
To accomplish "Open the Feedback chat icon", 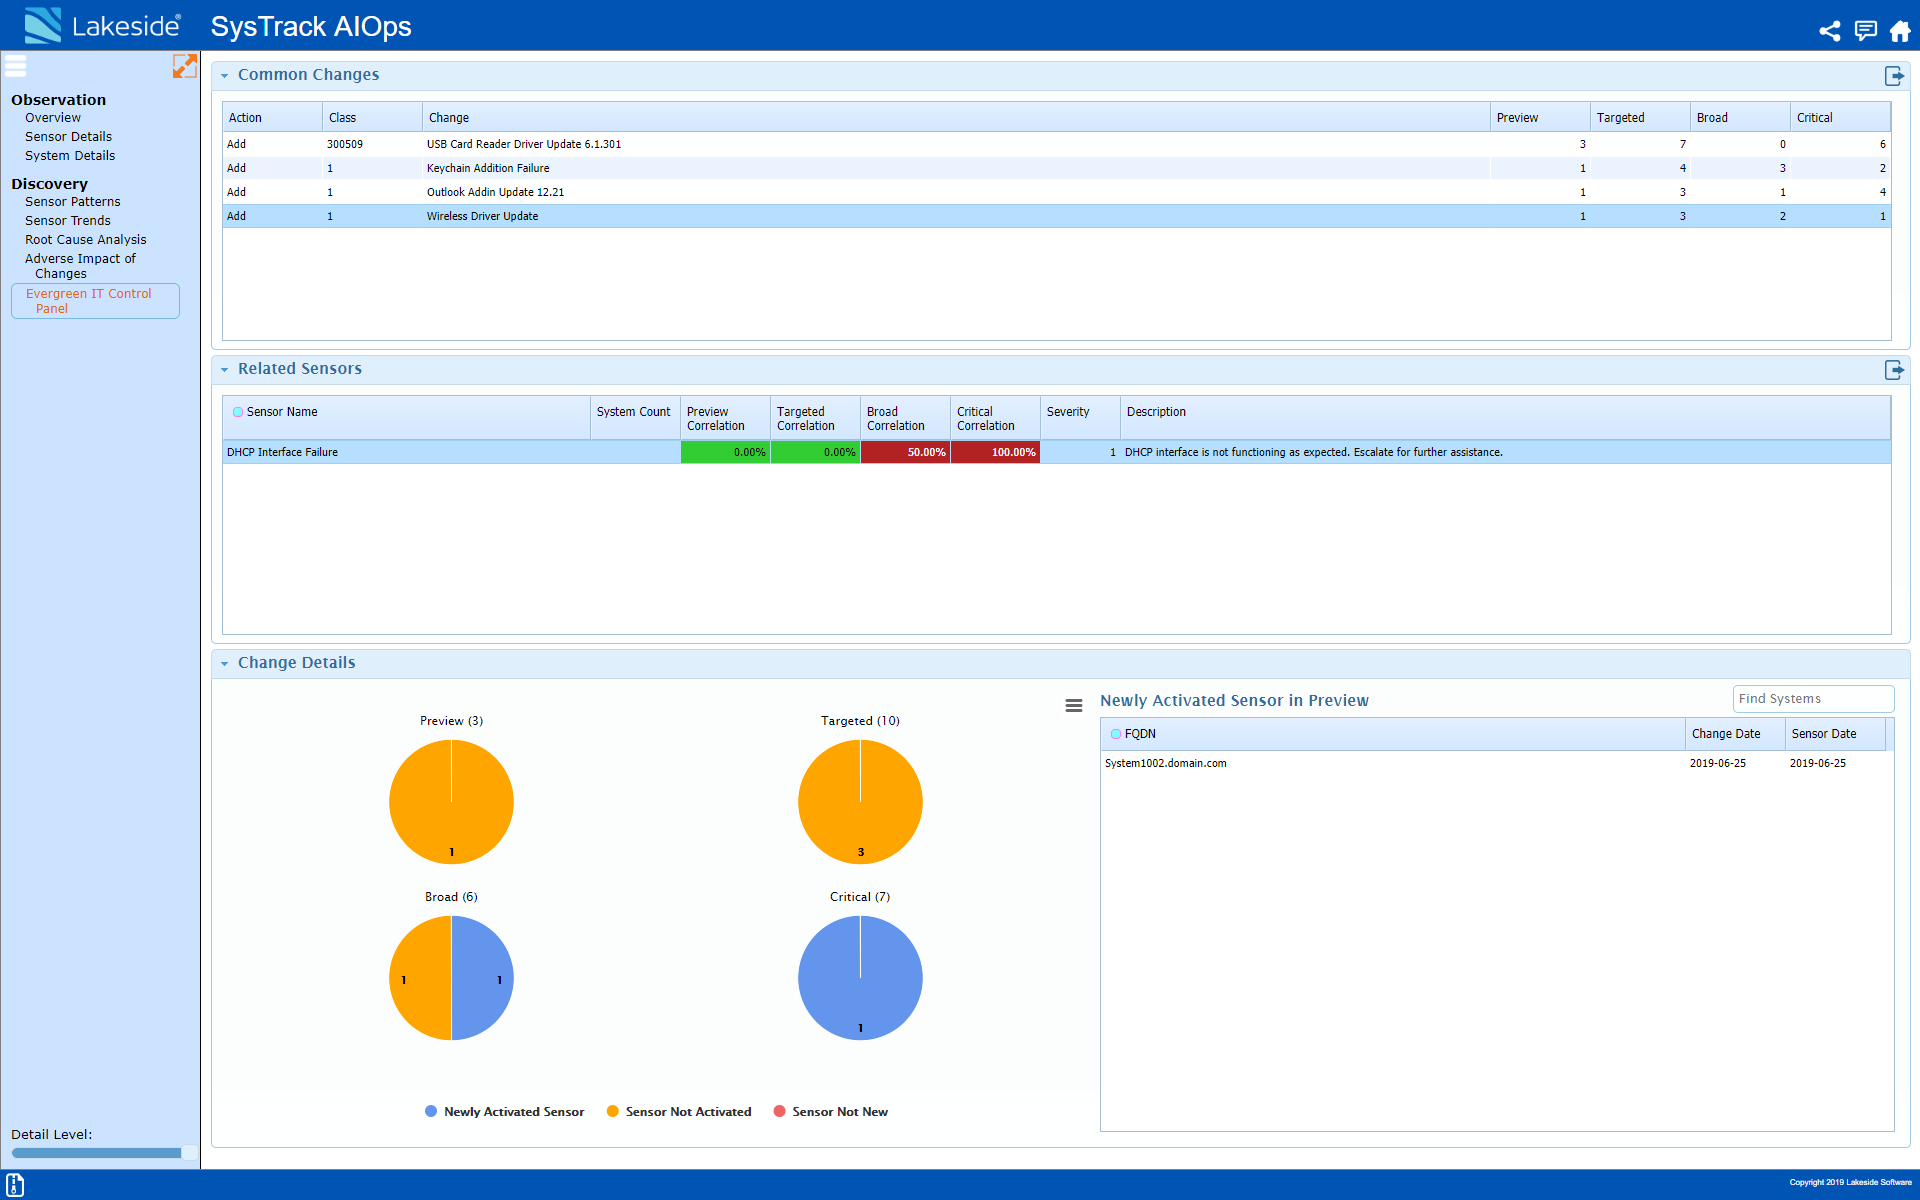I will [1865, 31].
